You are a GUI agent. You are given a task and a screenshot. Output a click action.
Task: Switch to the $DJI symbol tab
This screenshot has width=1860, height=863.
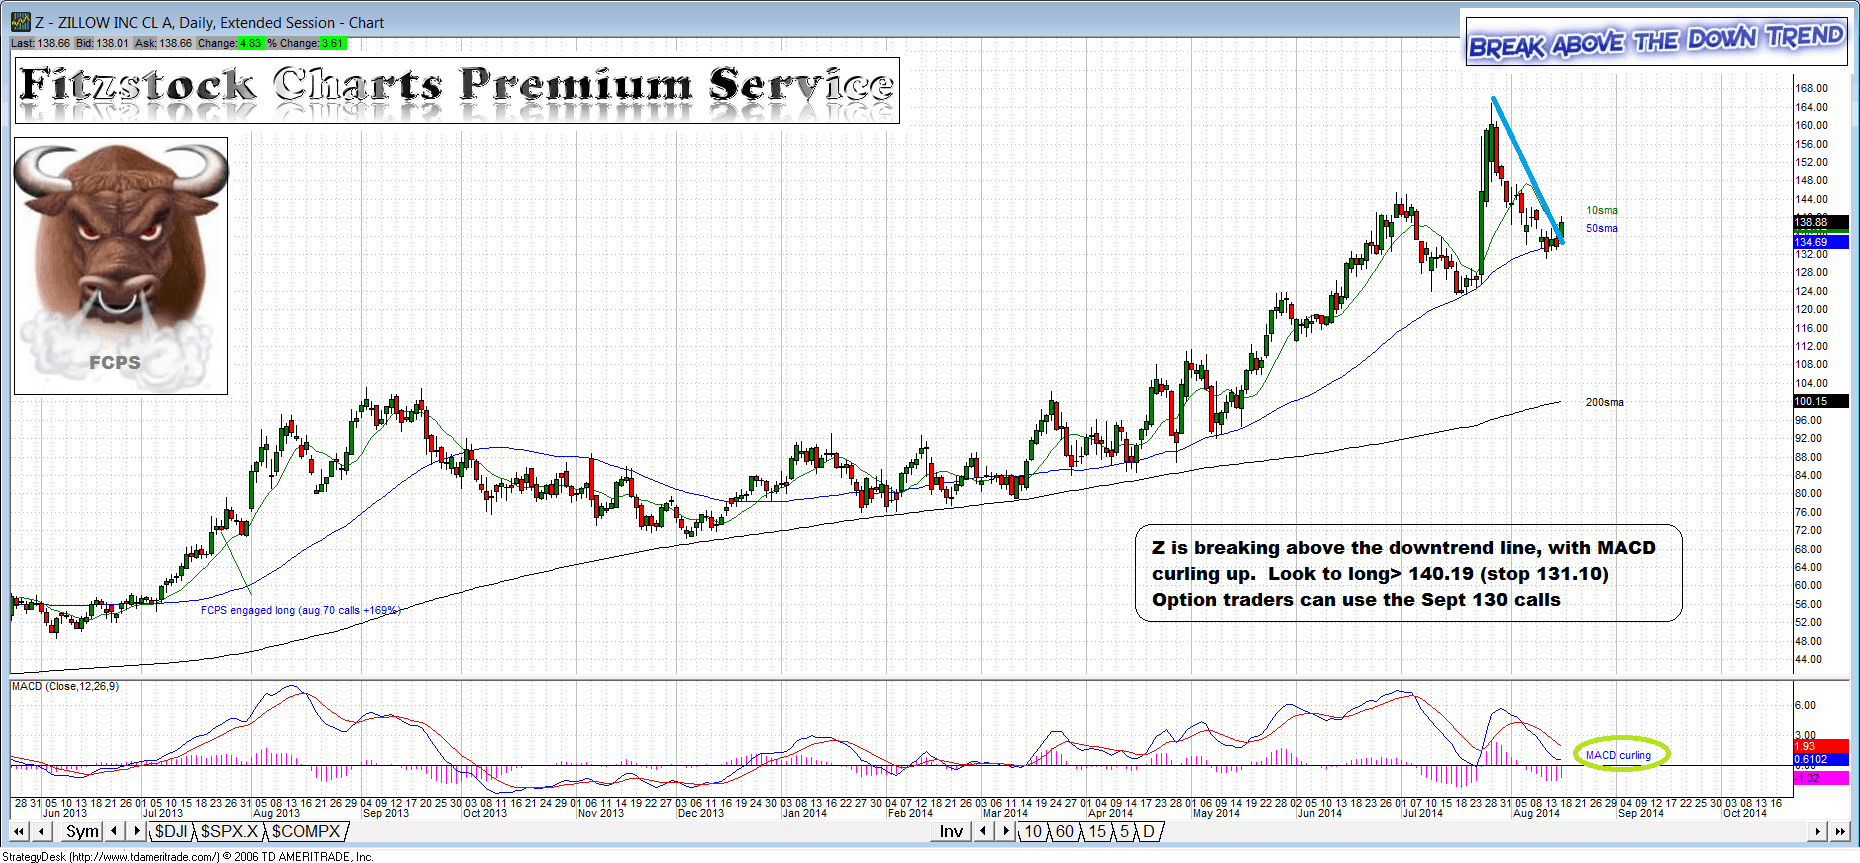tap(171, 831)
